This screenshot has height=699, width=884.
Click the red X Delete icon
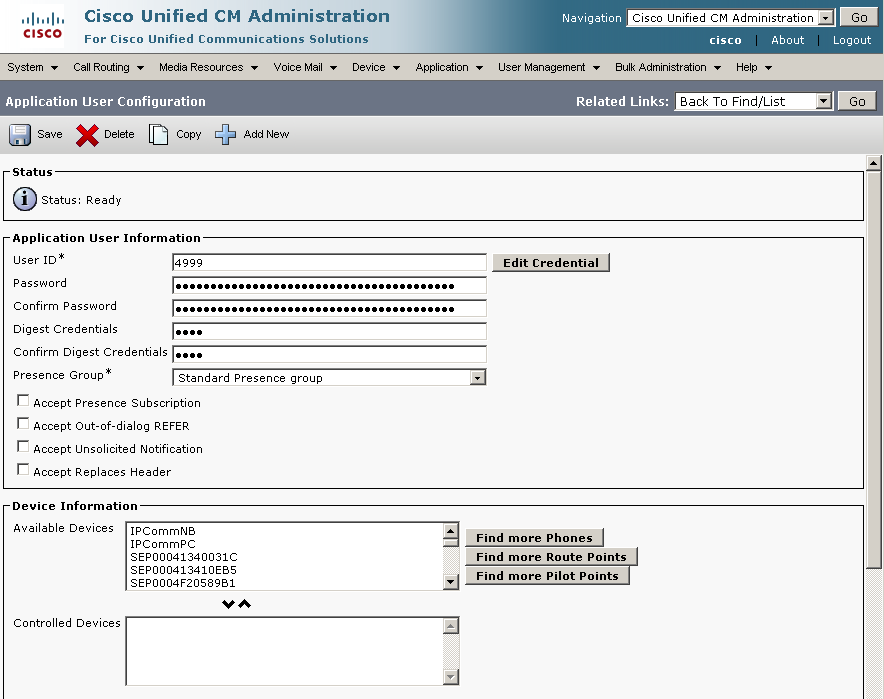pyautogui.click(x=88, y=135)
